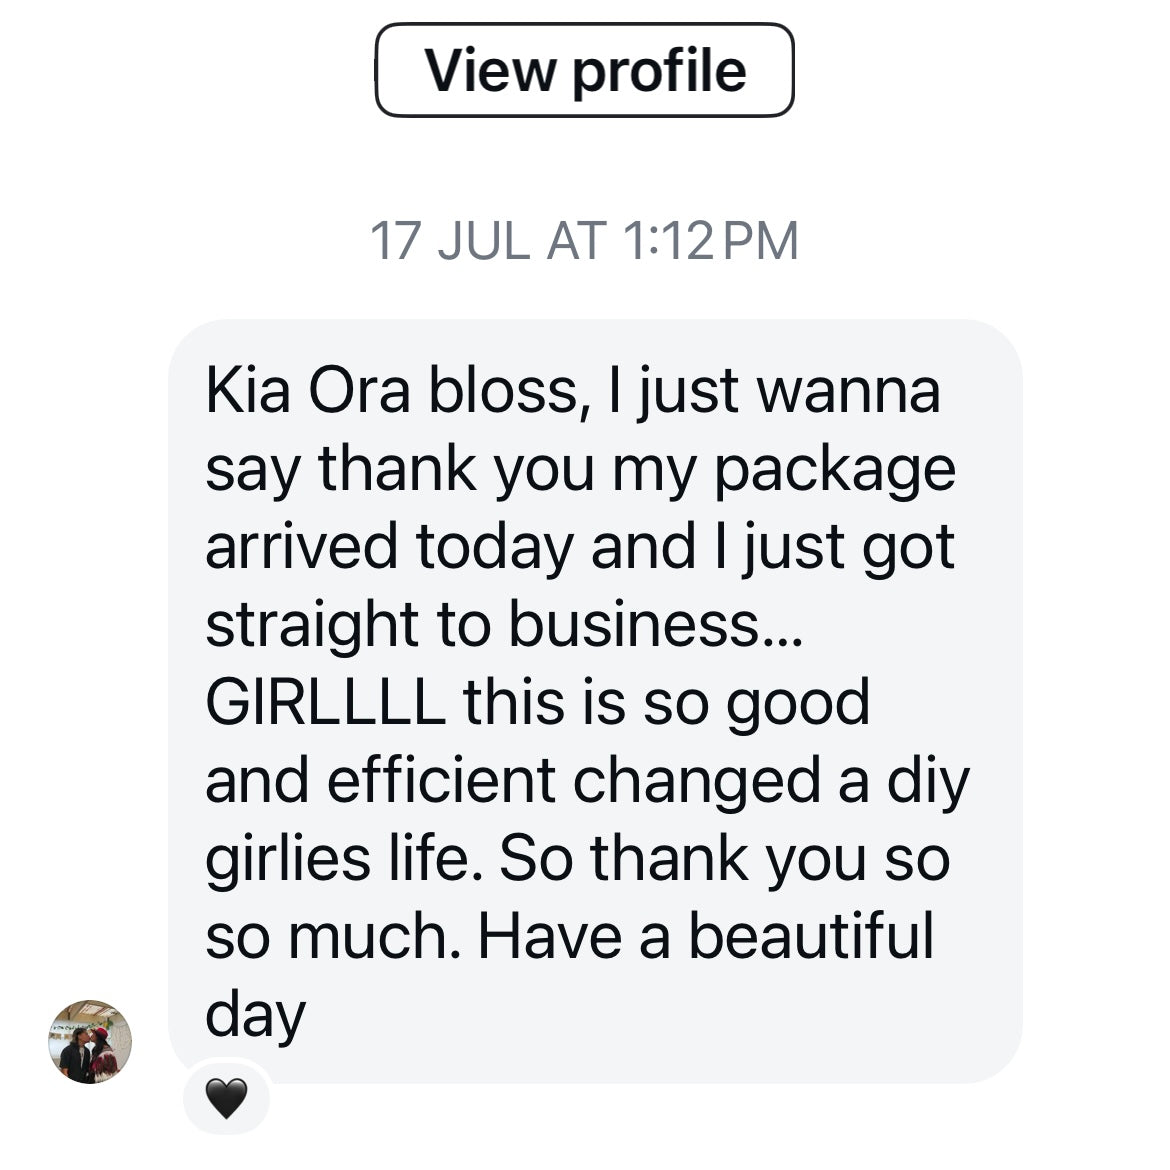Screen dimensions: 1170x1170
Task: Select the received message bubble
Action: click(x=595, y=700)
